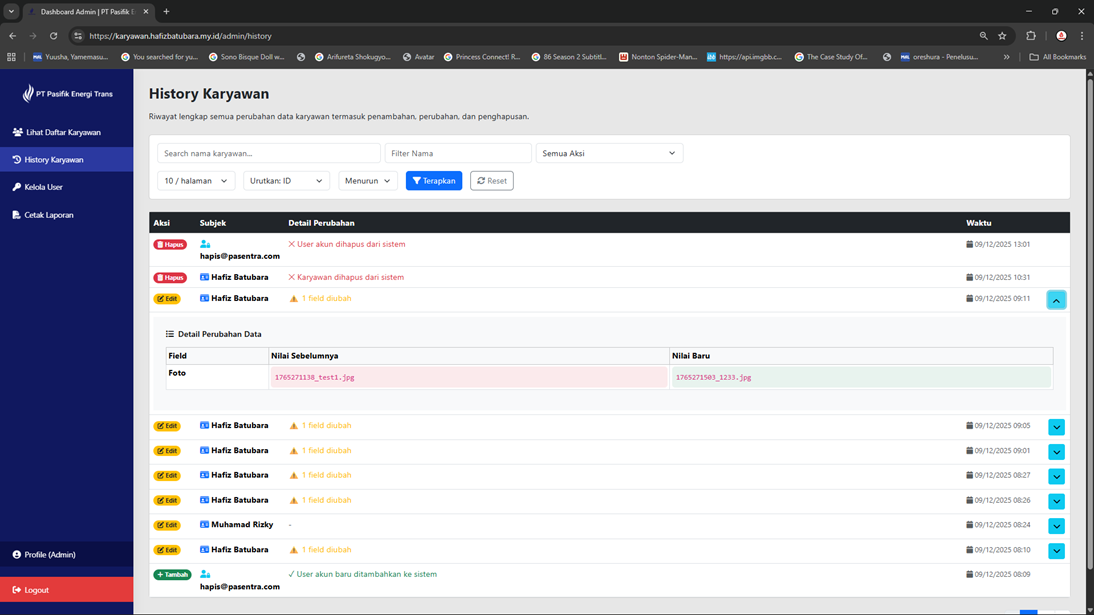Click Muhamad Rizky name

coord(242,524)
